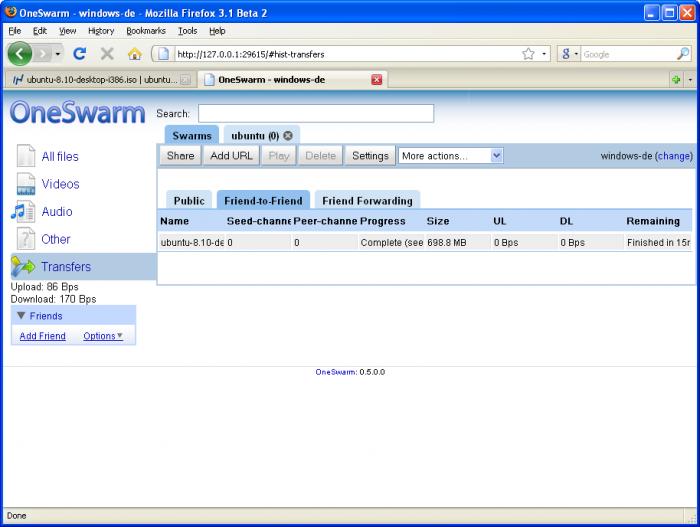Click the magnifier search icon in Google box
This screenshot has height=527, width=700.
683,54
